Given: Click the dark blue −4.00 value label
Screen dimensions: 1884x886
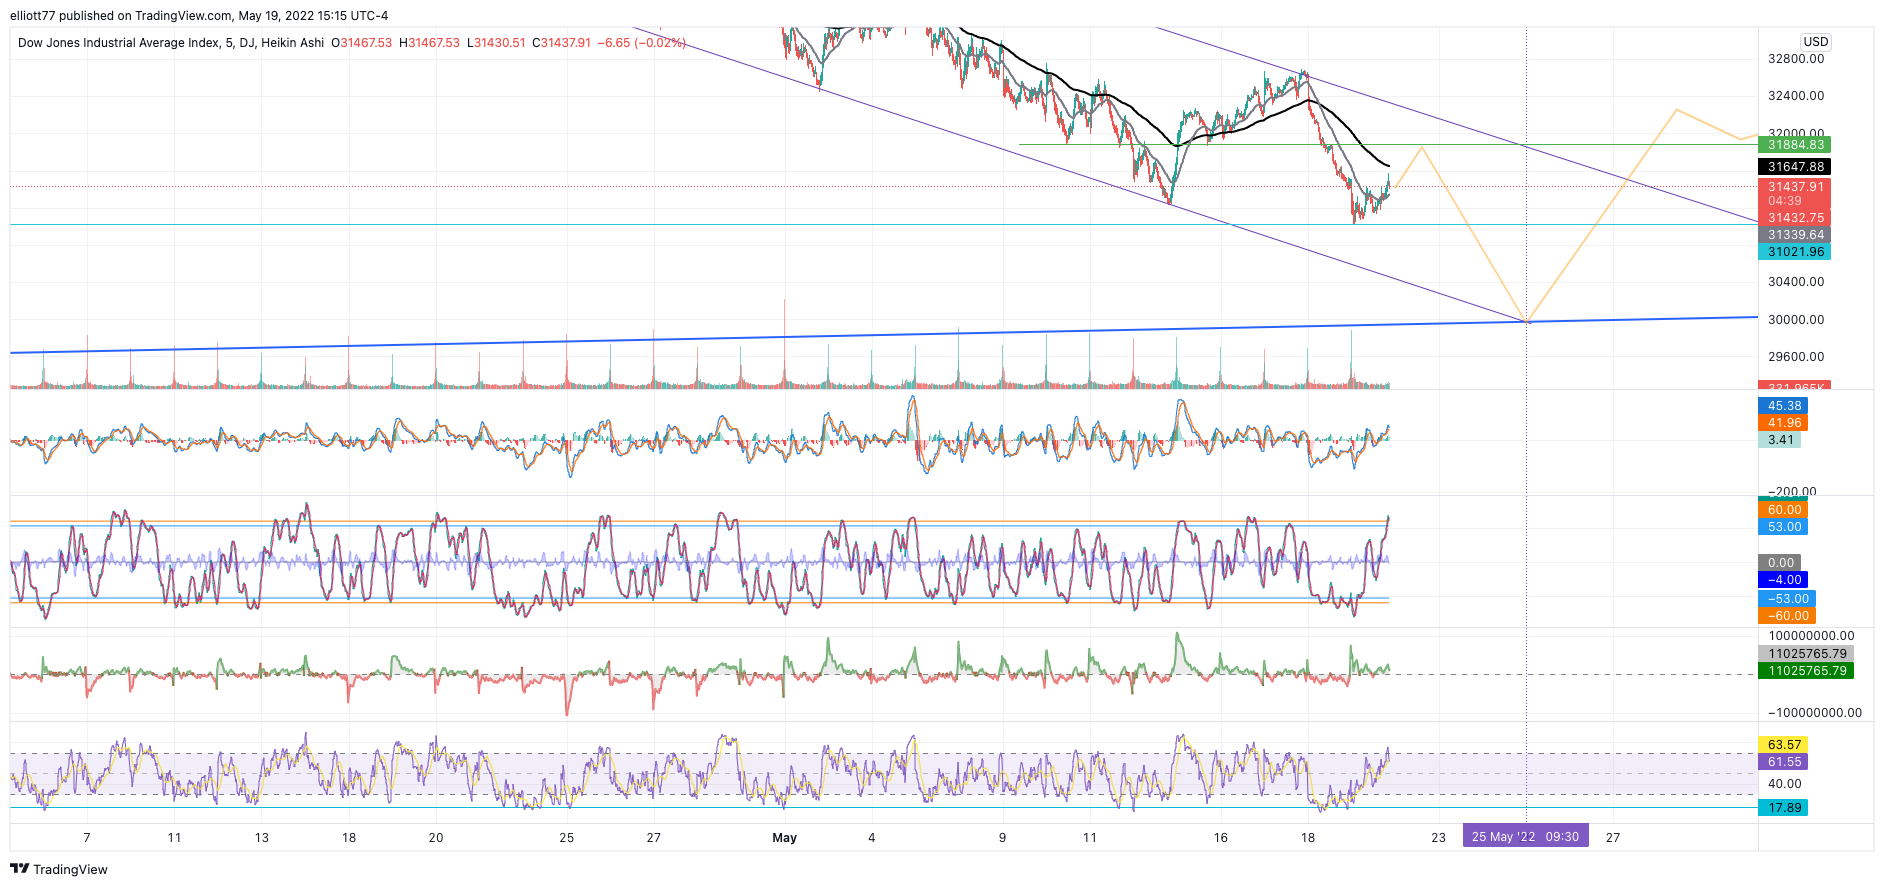Looking at the screenshot, I should click(x=1783, y=580).
